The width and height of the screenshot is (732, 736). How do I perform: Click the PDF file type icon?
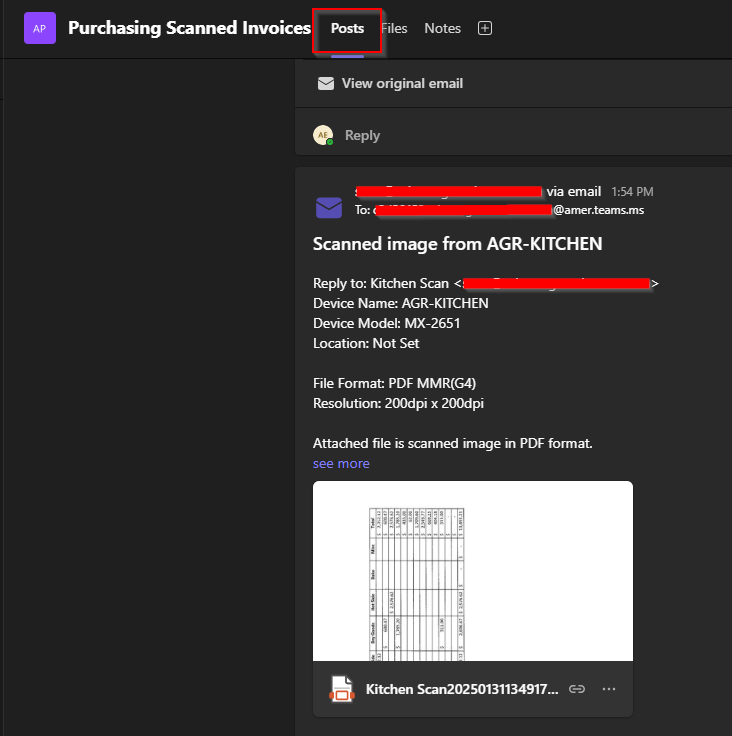point(341,689)
